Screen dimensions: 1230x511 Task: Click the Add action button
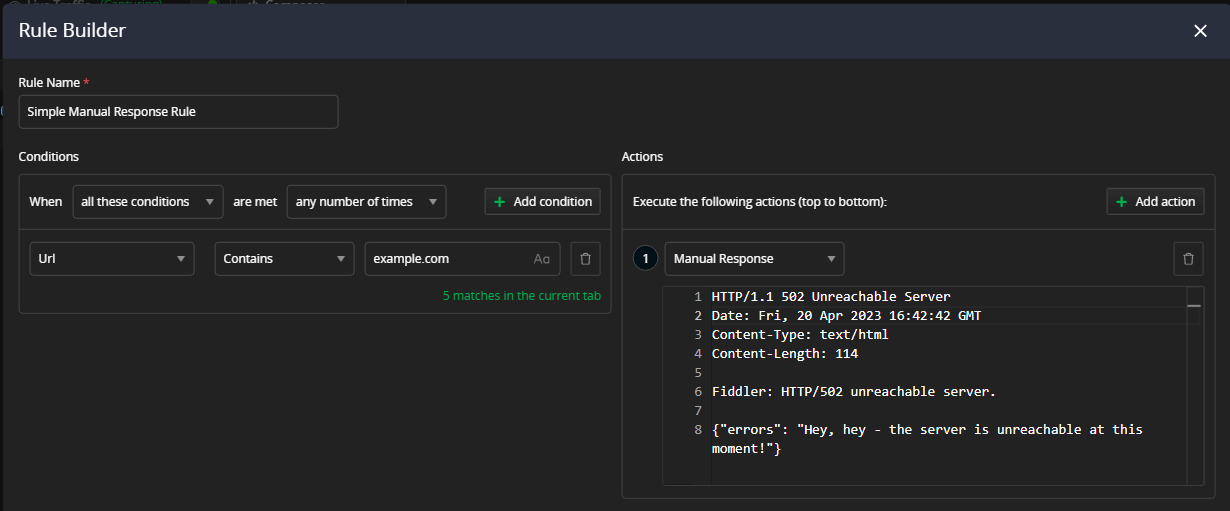(1155, 201)
